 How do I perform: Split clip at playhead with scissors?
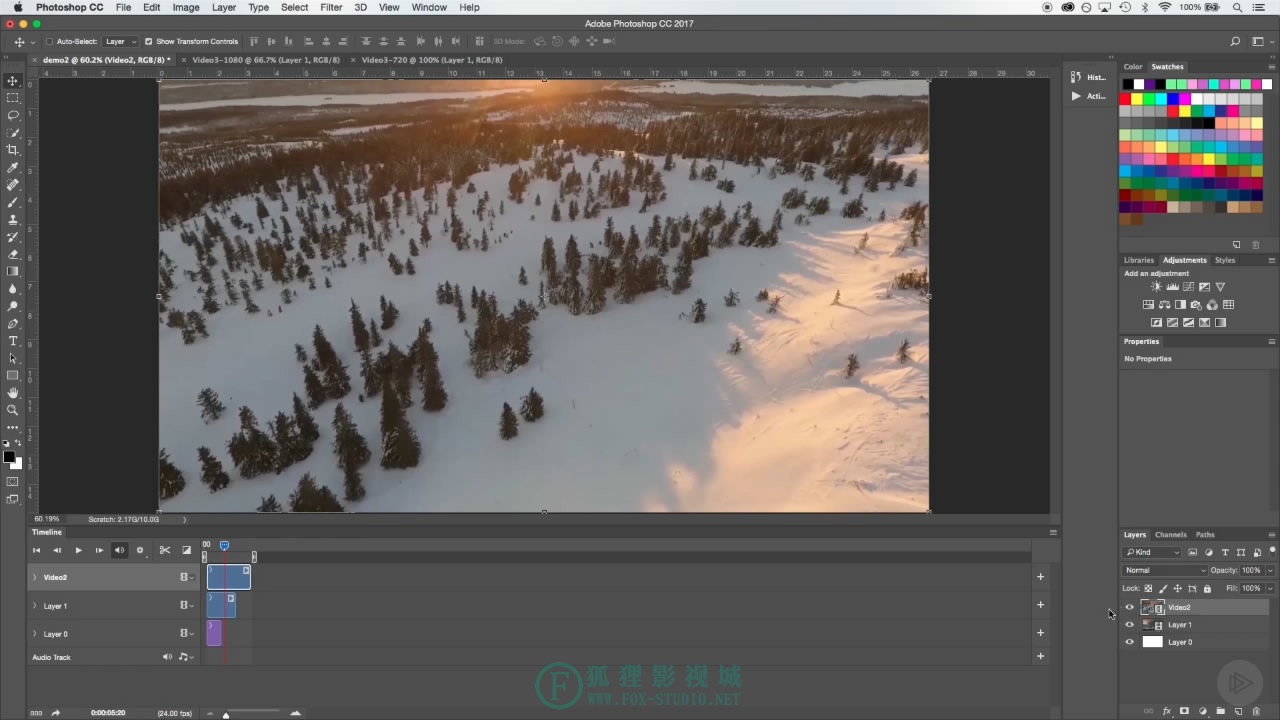point(165,550)
